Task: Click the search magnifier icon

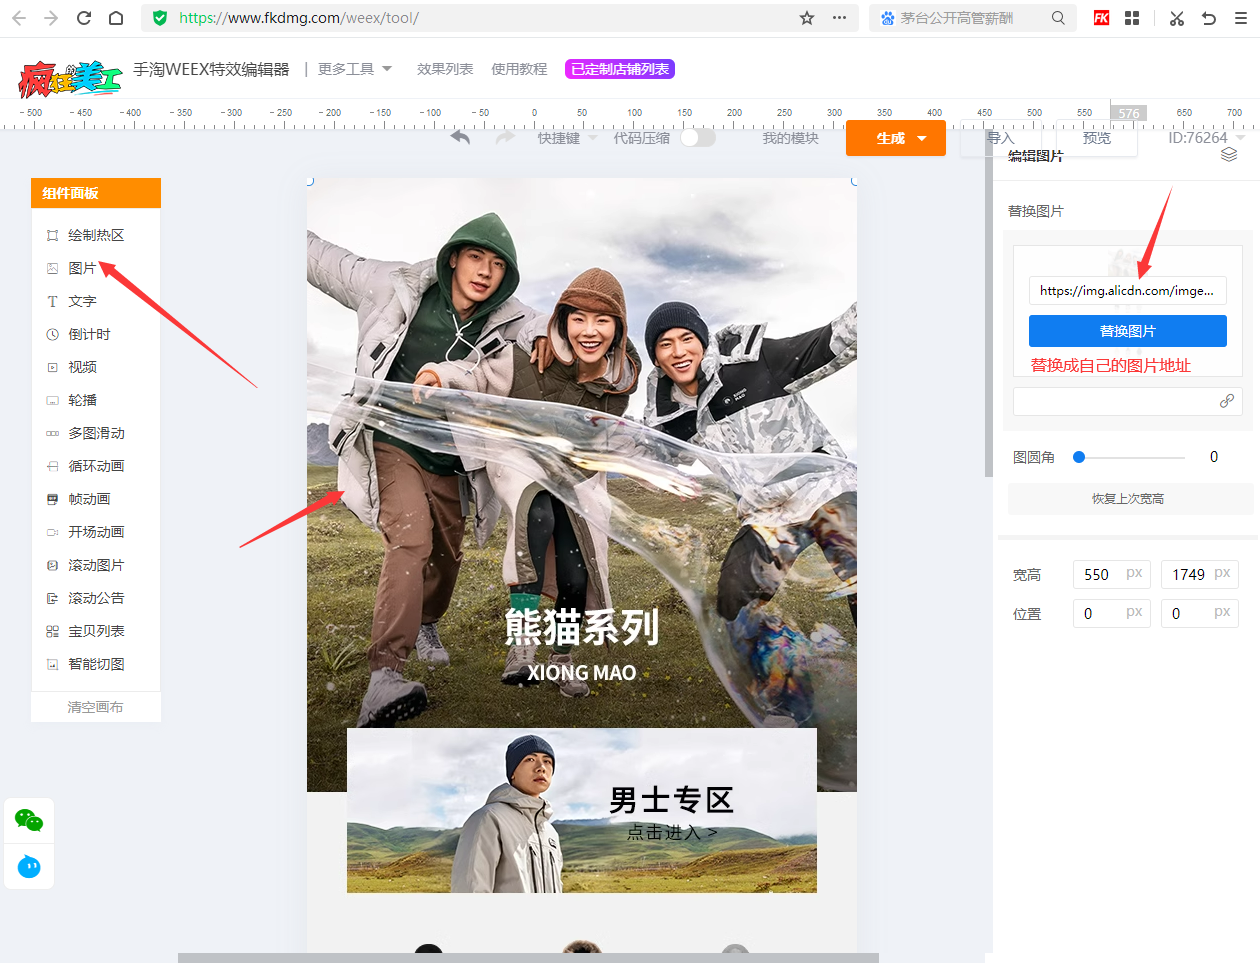Action: coord(1058,18)
